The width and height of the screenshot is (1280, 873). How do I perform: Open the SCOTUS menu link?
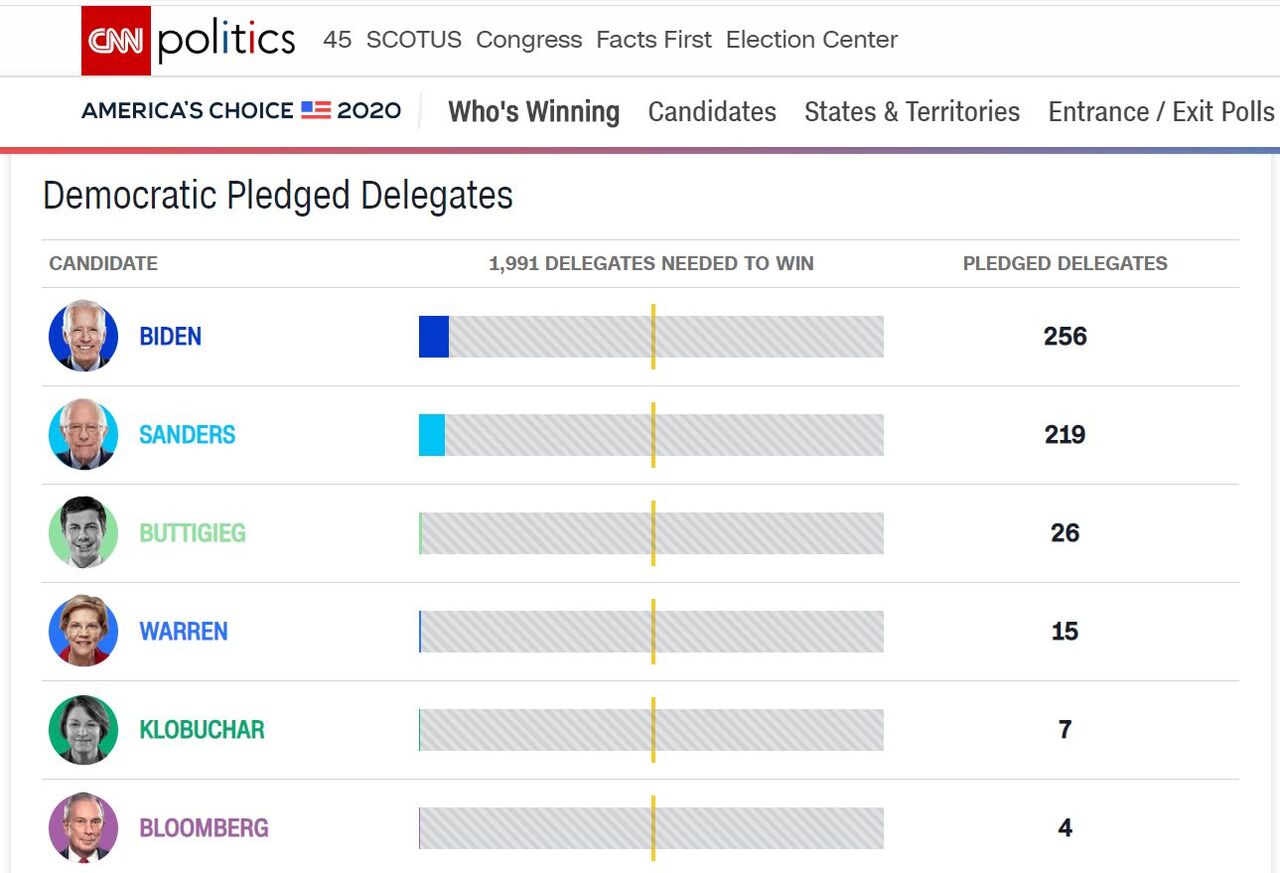414,40
